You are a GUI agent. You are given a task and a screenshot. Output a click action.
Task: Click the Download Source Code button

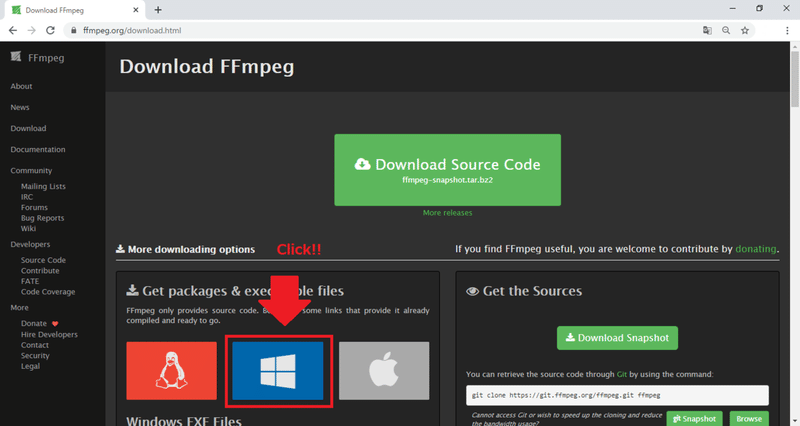(x=447, y=170)
